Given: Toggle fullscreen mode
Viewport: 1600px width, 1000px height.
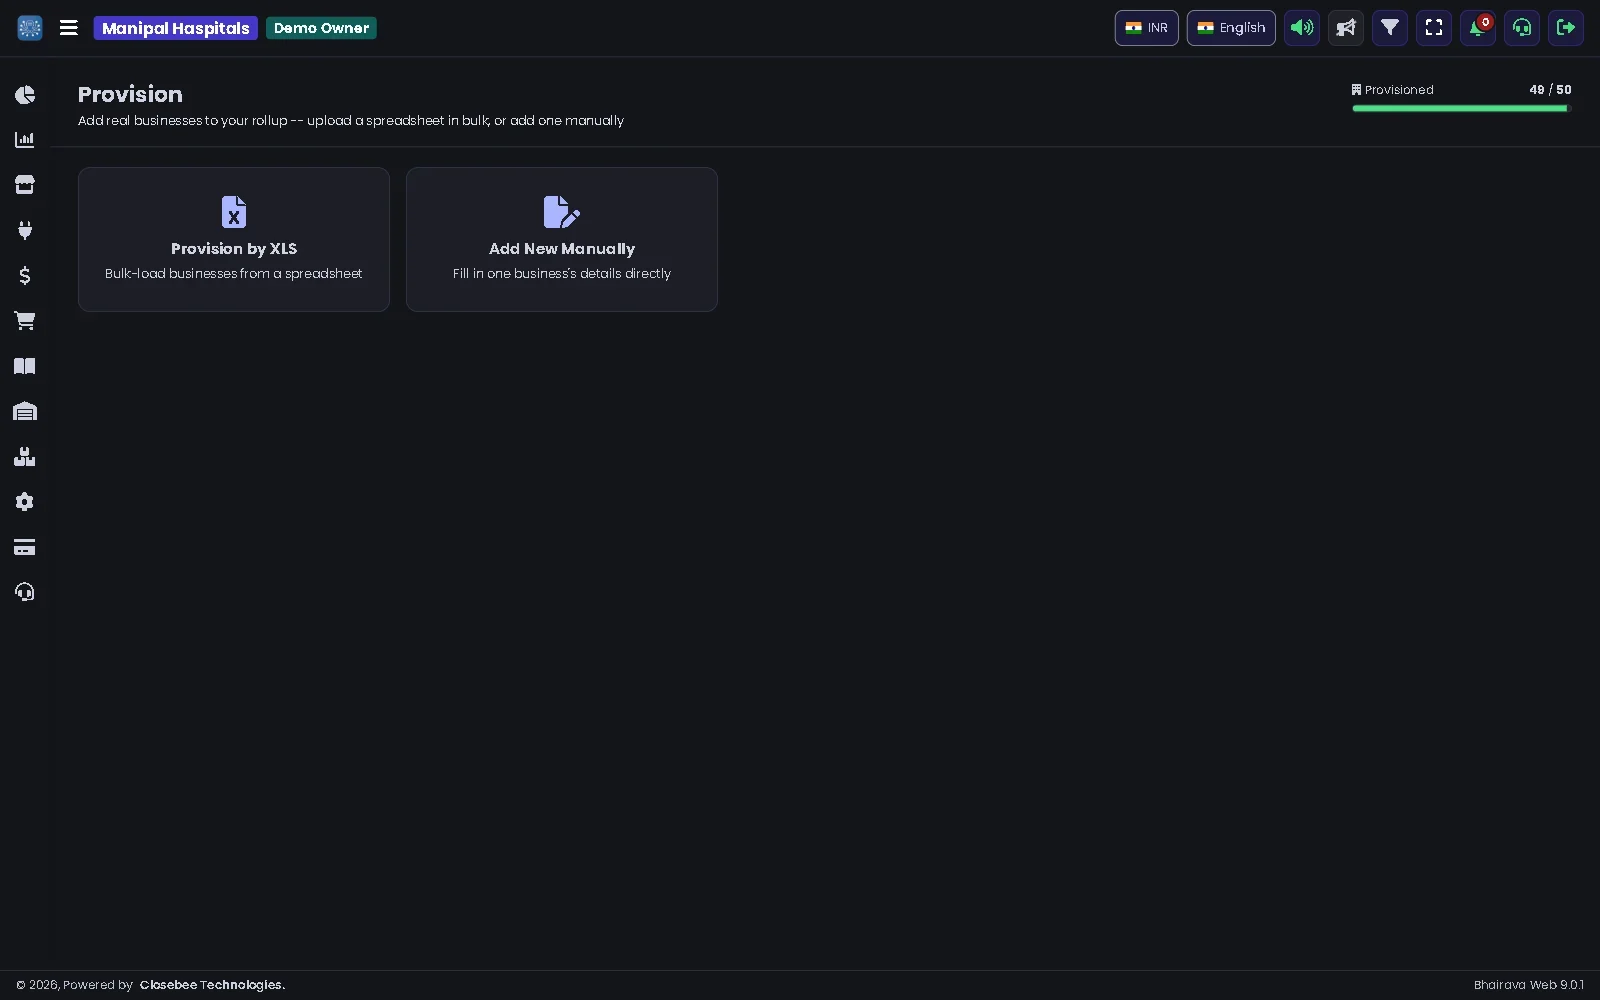Looking at the screenshot, I should (x=1434, y=28).
